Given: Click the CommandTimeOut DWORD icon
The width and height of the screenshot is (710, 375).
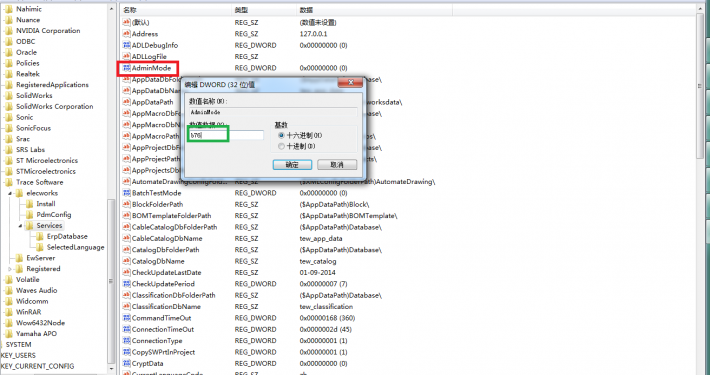Looking at the screenshot, I should [127, 318].
